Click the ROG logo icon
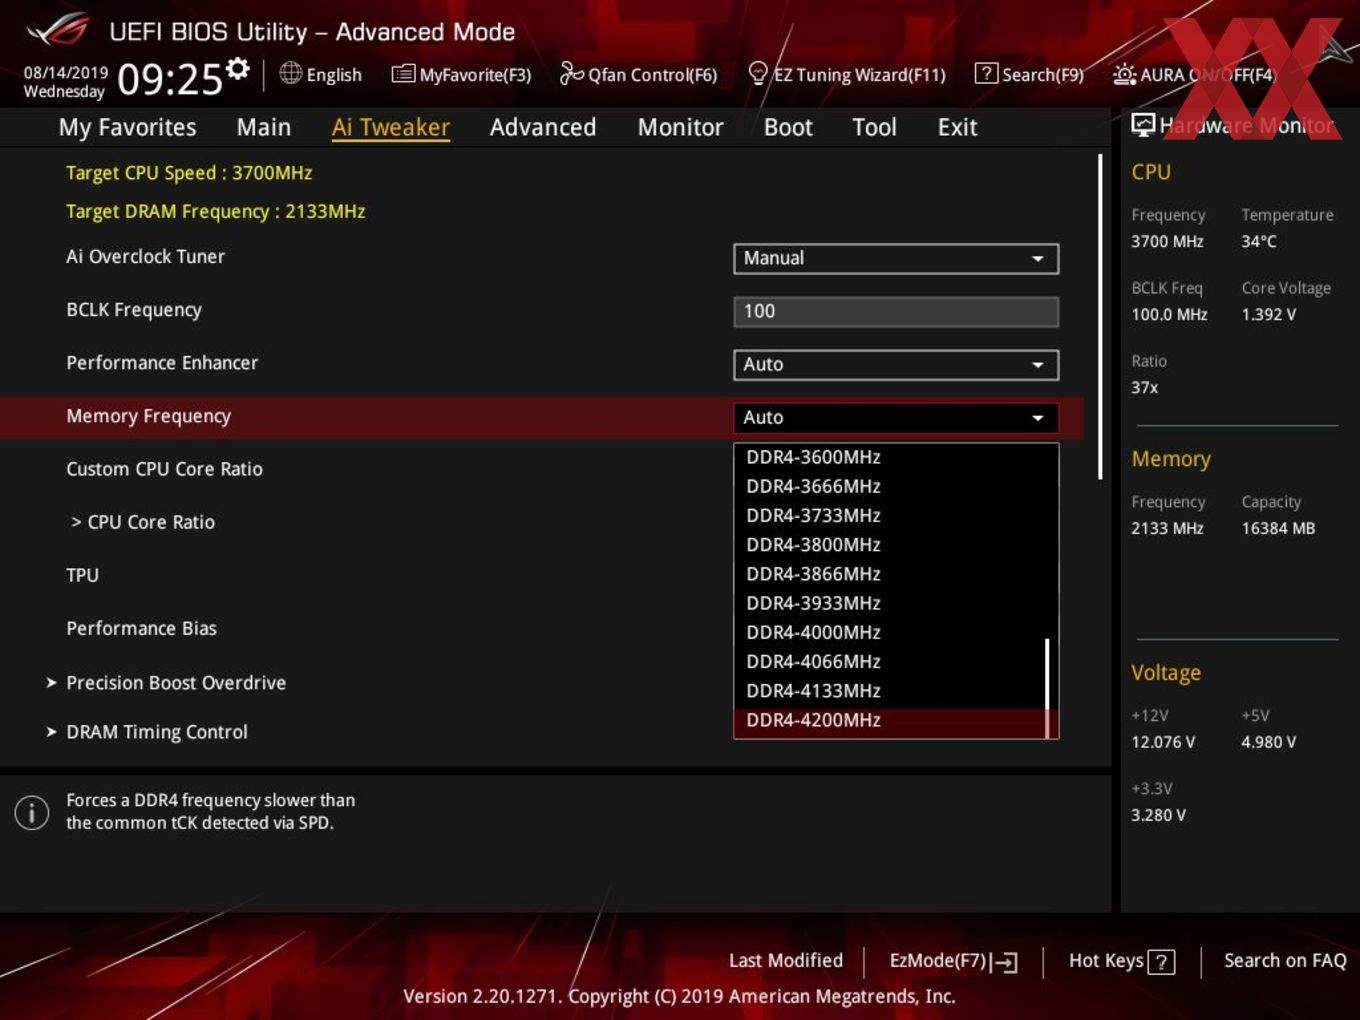The height and width of the screenshot is (1020, 1360). [58, 30]
